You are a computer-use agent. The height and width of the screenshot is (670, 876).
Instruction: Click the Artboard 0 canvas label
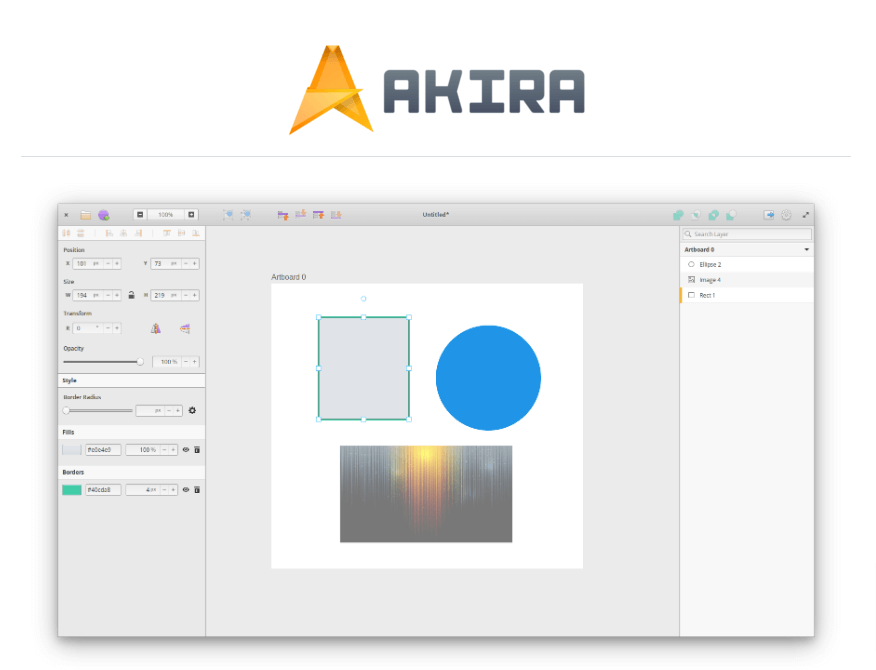point(289,277)
